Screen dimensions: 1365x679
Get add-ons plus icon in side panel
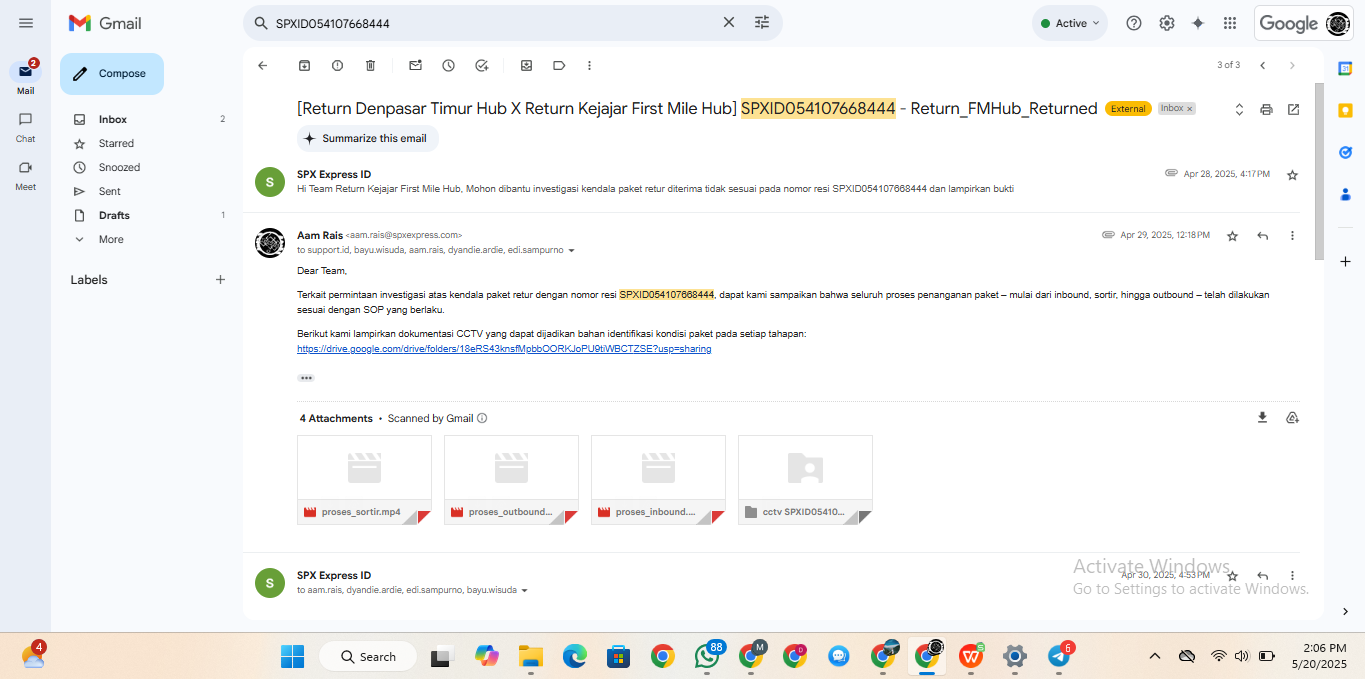tap(1345, 261)
